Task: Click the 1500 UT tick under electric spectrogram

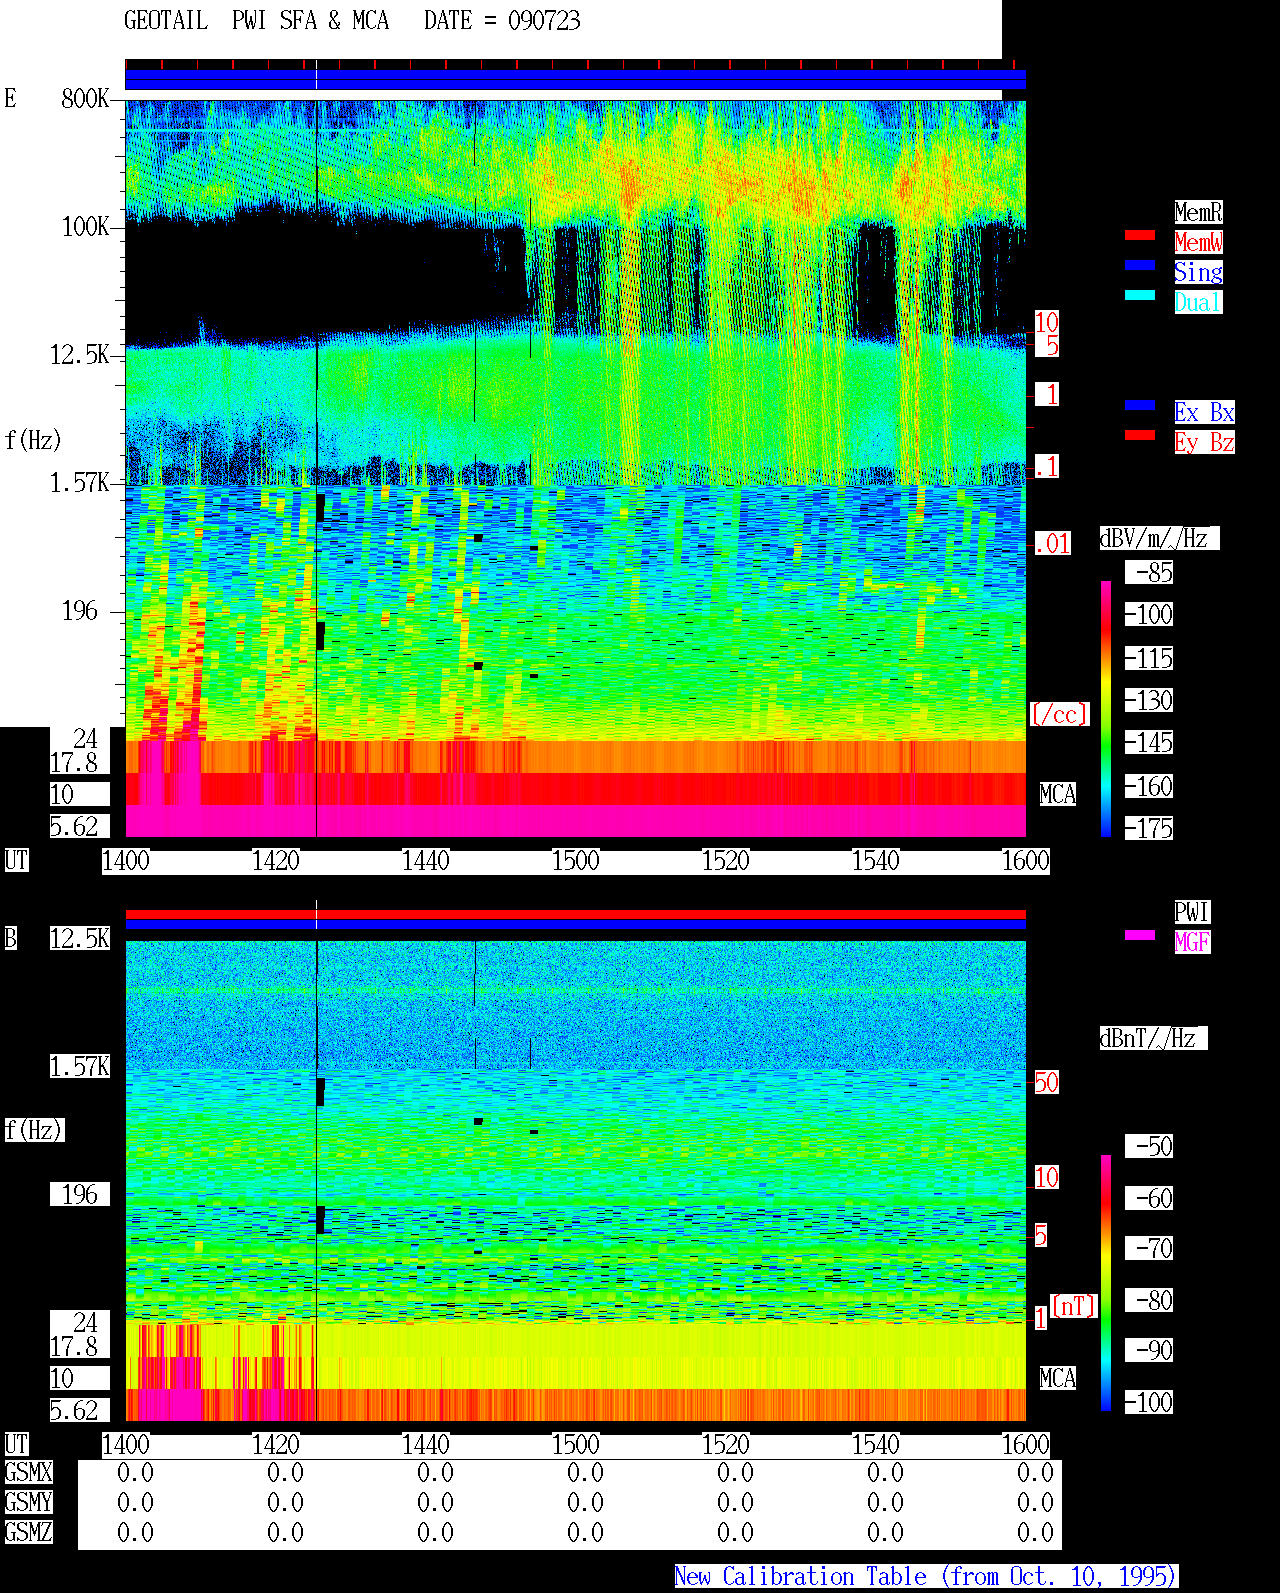Action: (x=576, y=861)
